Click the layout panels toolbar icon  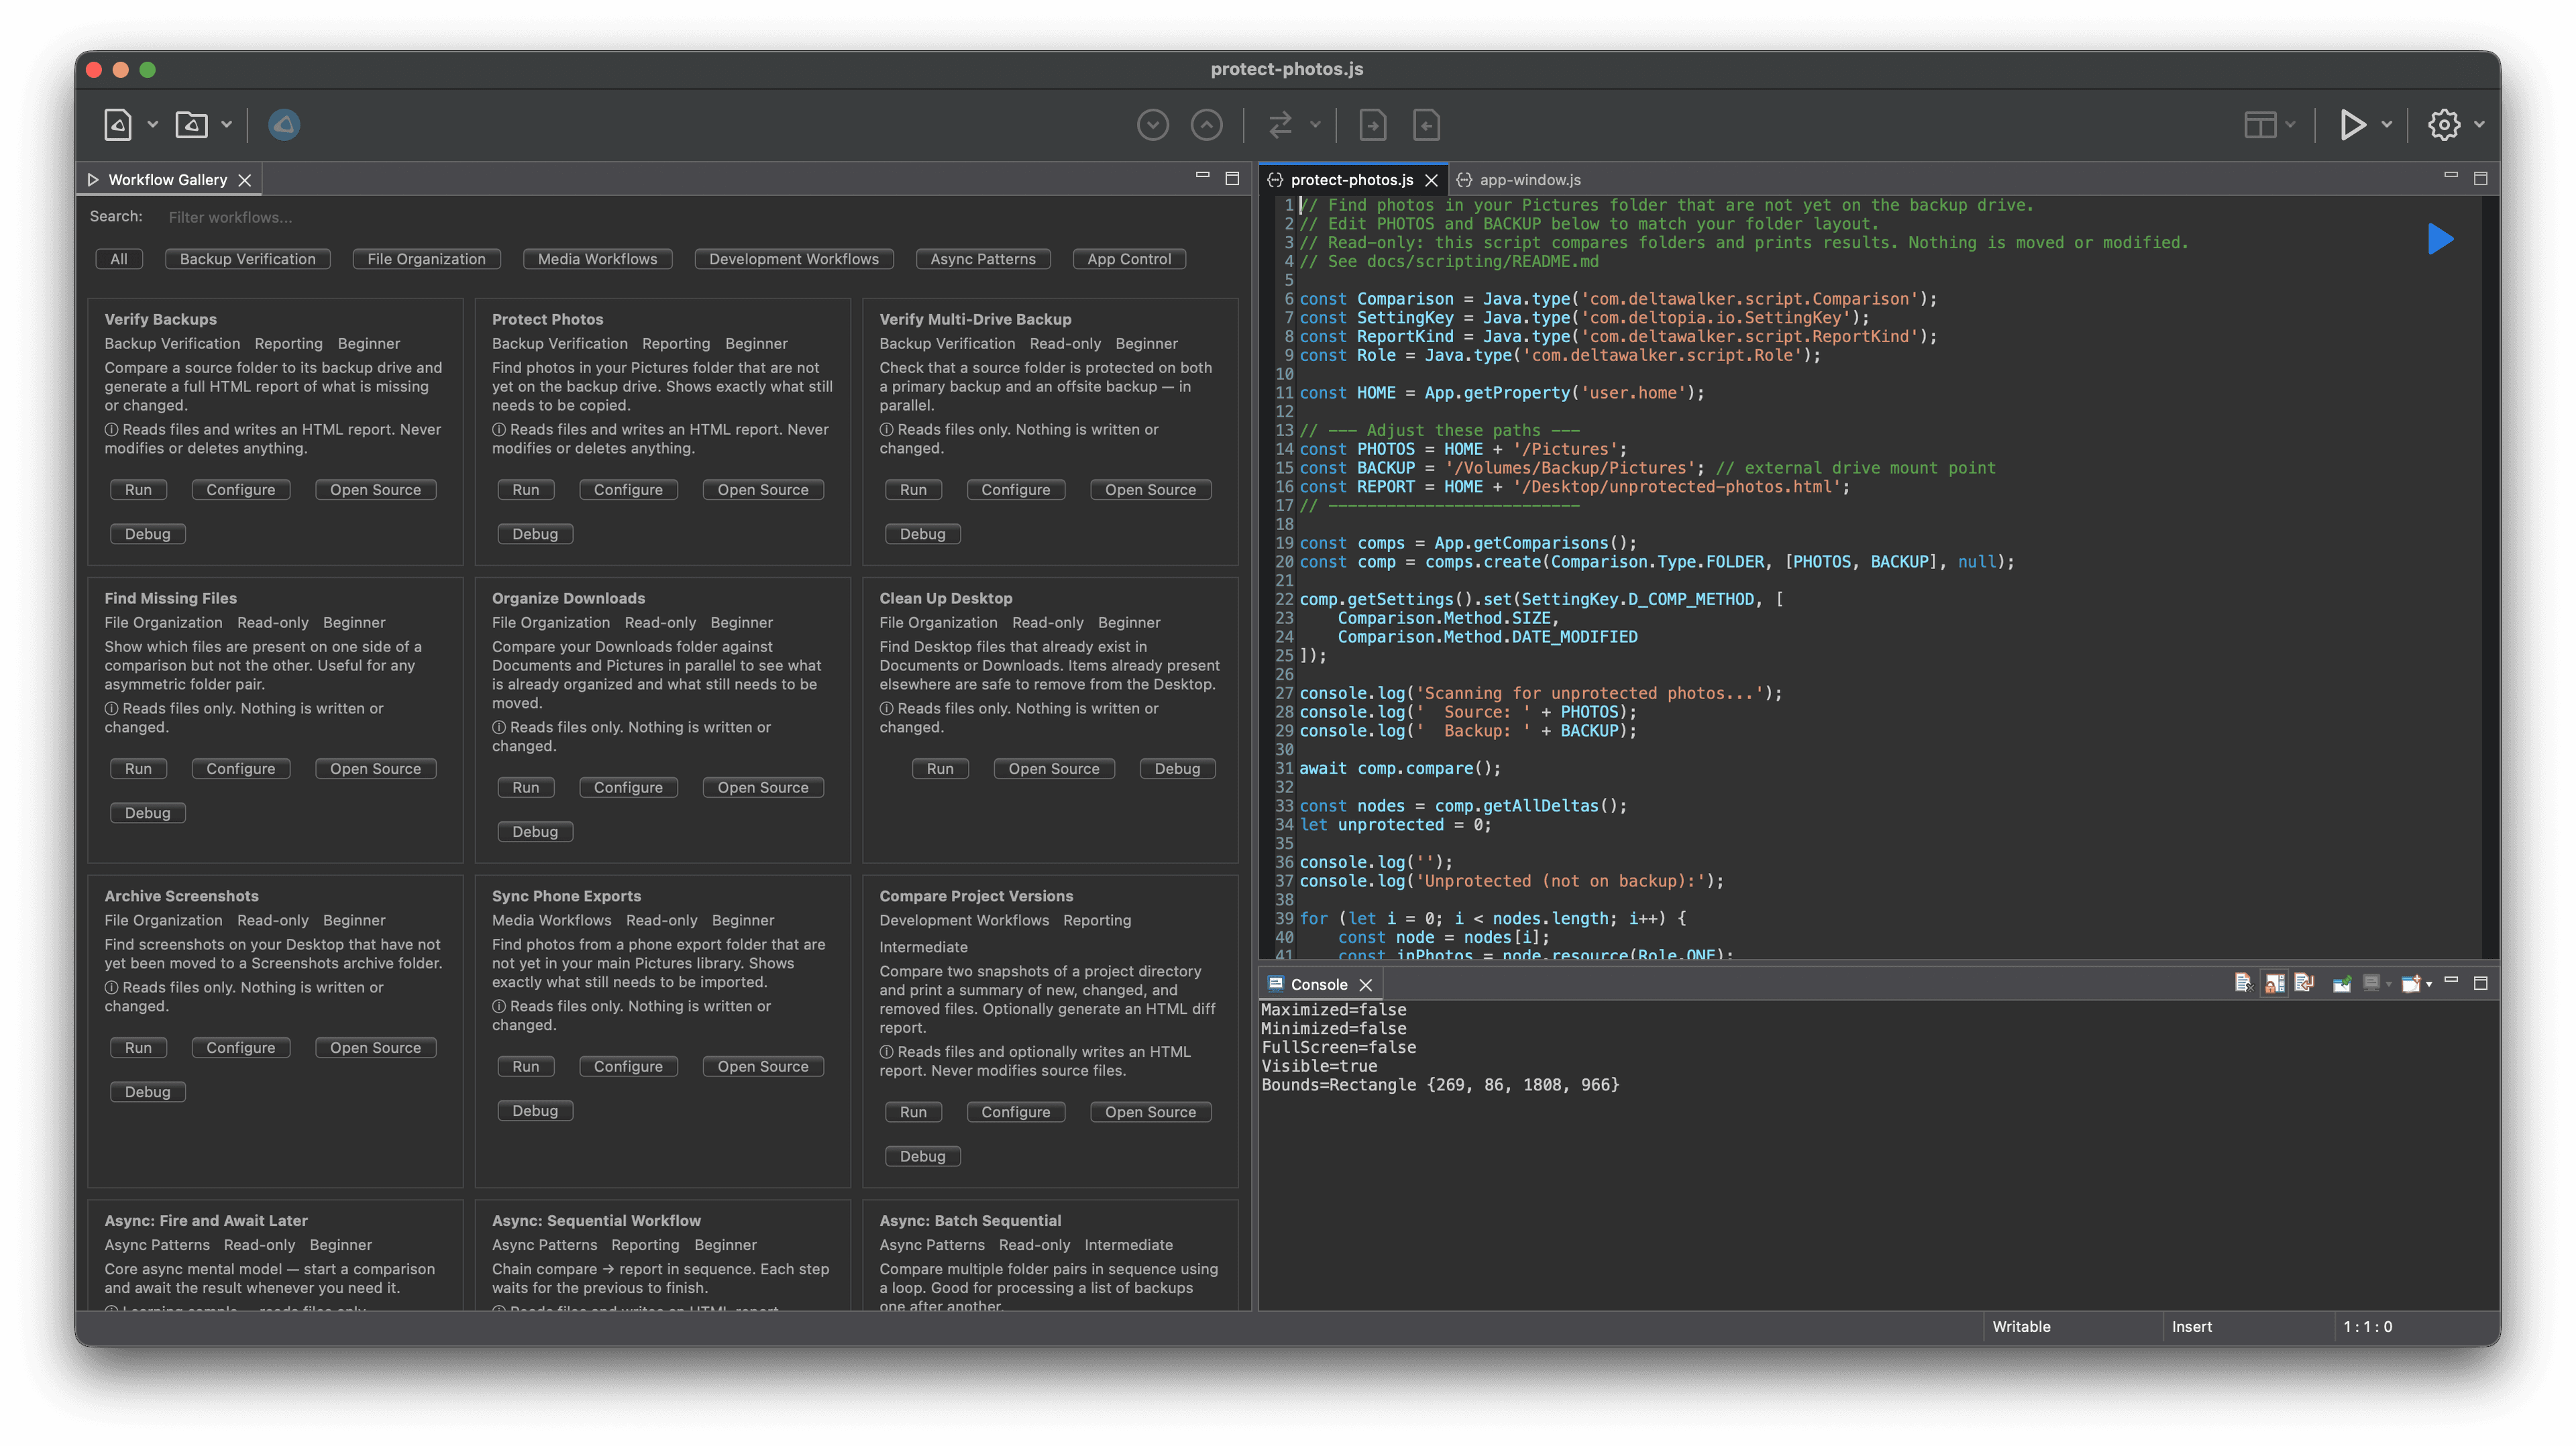coord(2260,125)
